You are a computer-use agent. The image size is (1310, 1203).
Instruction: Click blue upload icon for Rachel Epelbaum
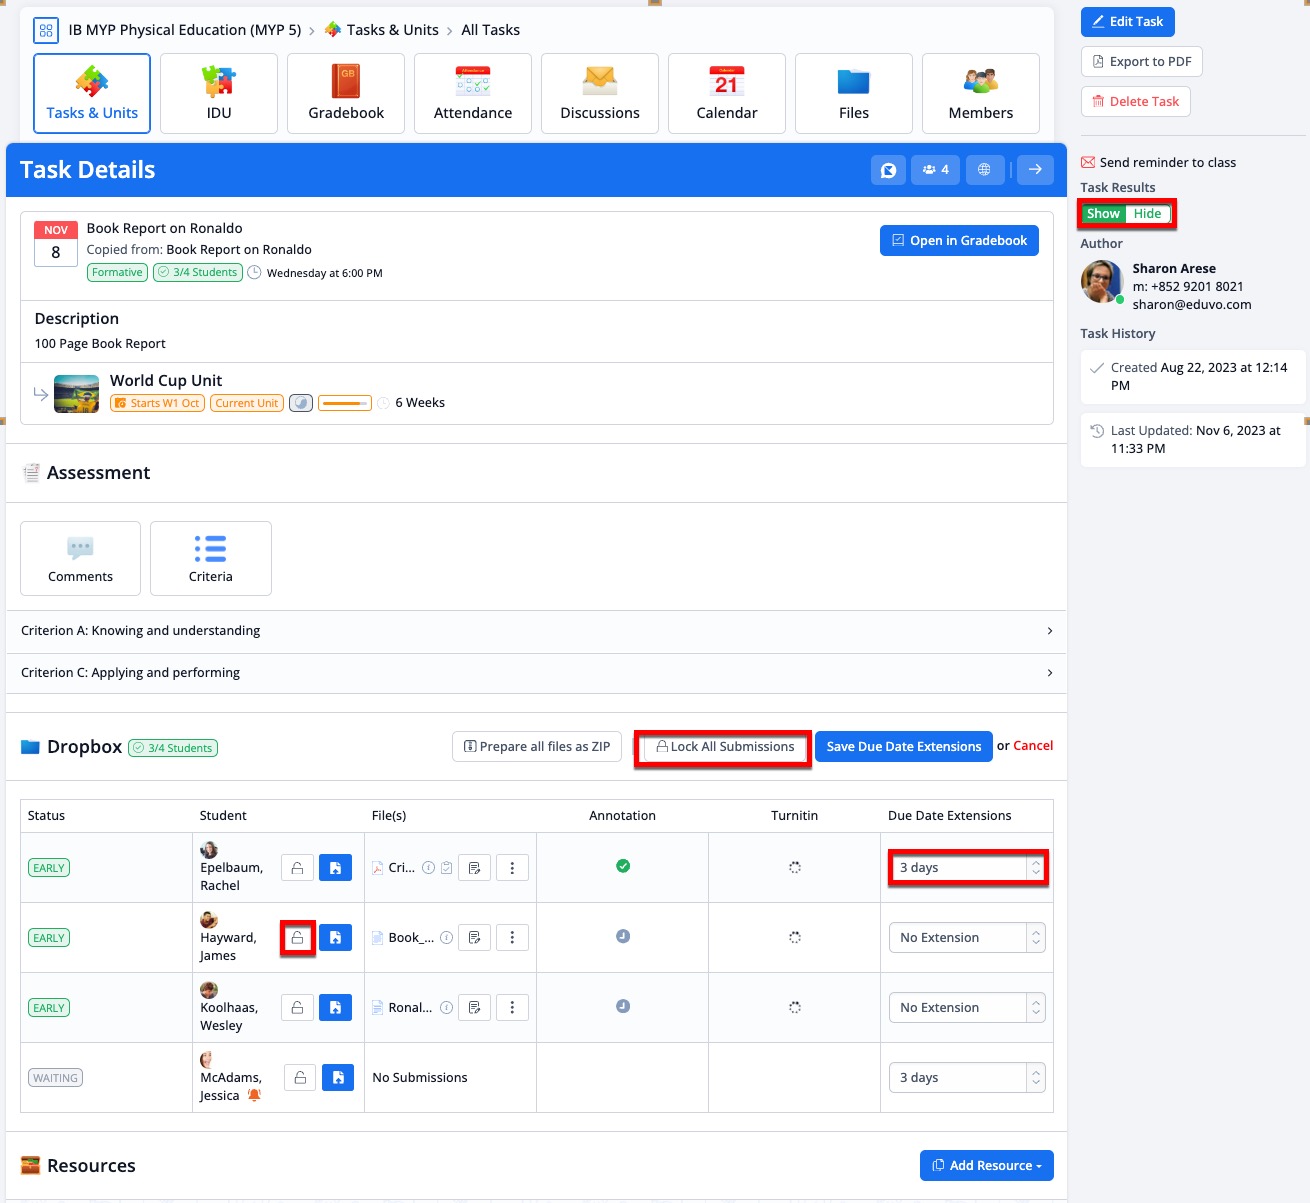coord(335,868)
